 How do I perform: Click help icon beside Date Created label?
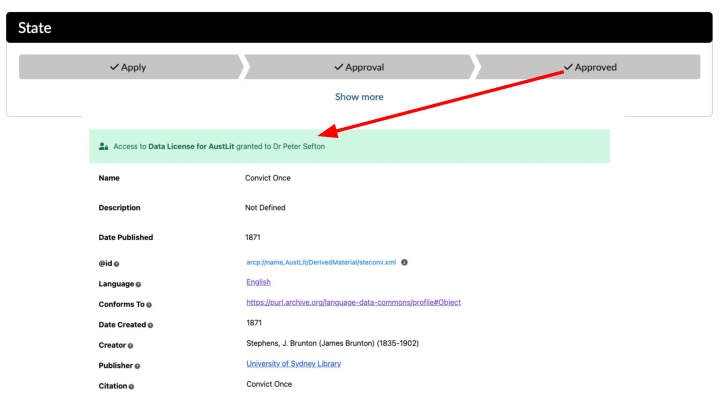coord(150,325)
